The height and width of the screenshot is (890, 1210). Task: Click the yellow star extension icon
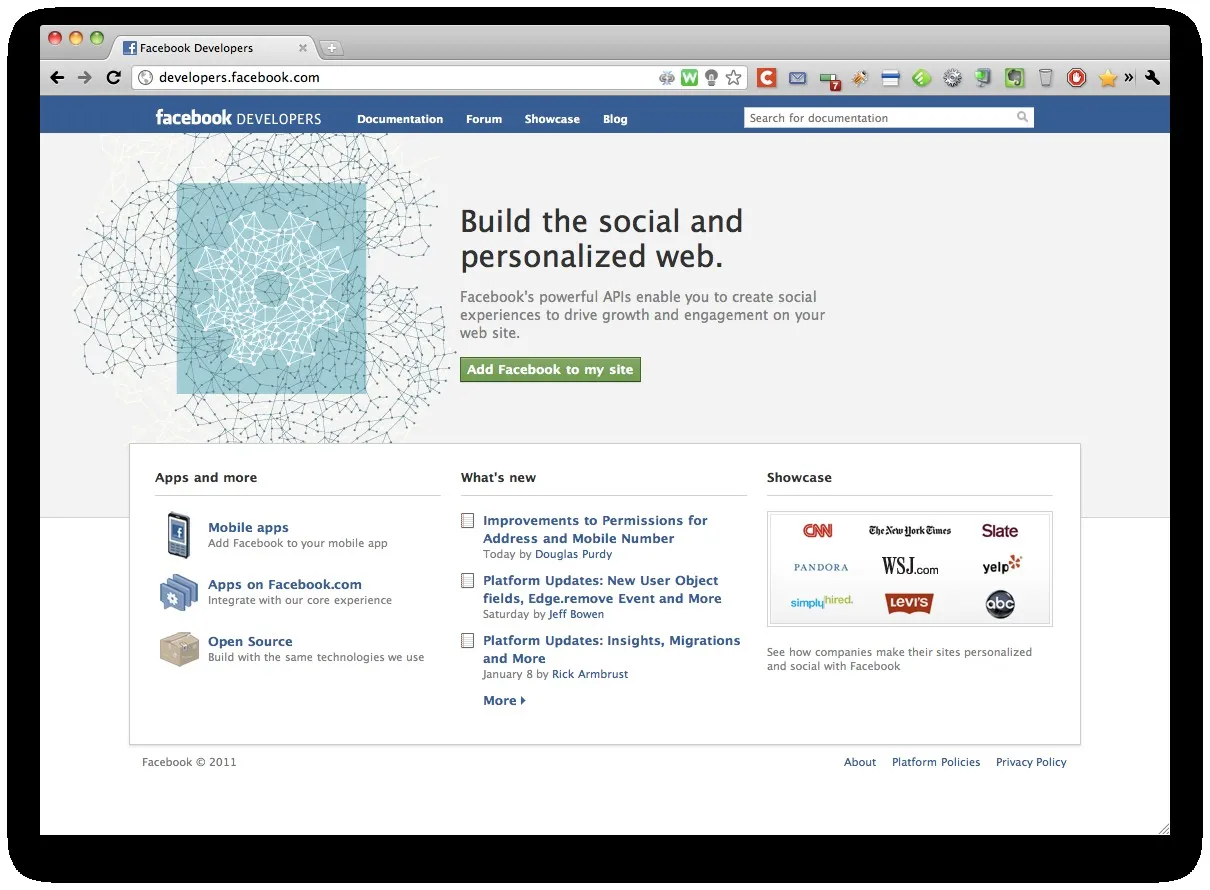click(x=1107, y=78)
